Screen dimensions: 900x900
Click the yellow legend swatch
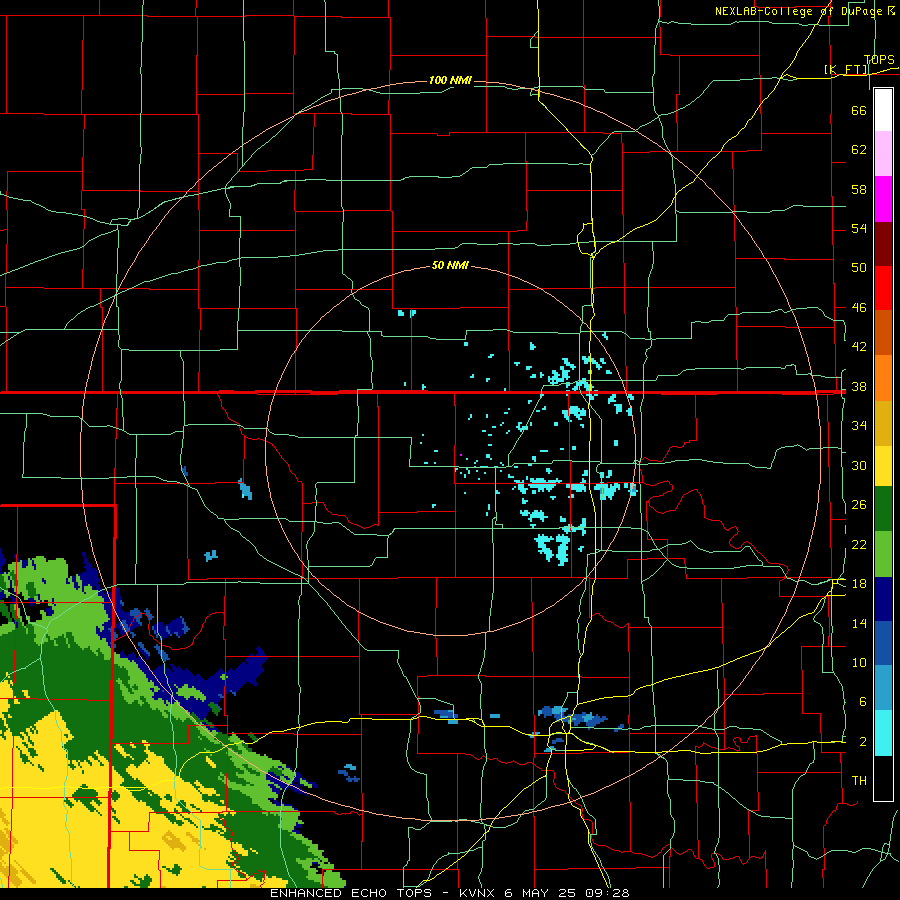[x=883, y=466]
